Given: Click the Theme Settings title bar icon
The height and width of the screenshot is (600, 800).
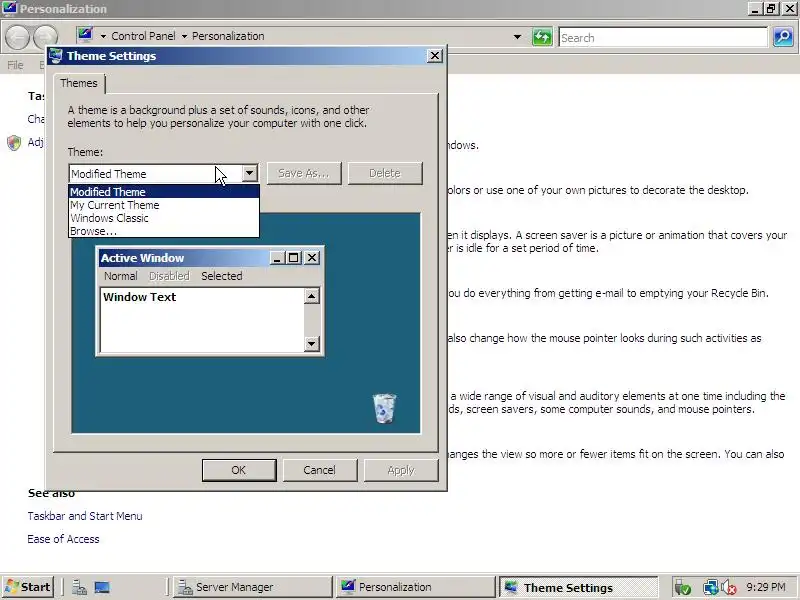Looking at the screenshot, I should pos(56,56).
